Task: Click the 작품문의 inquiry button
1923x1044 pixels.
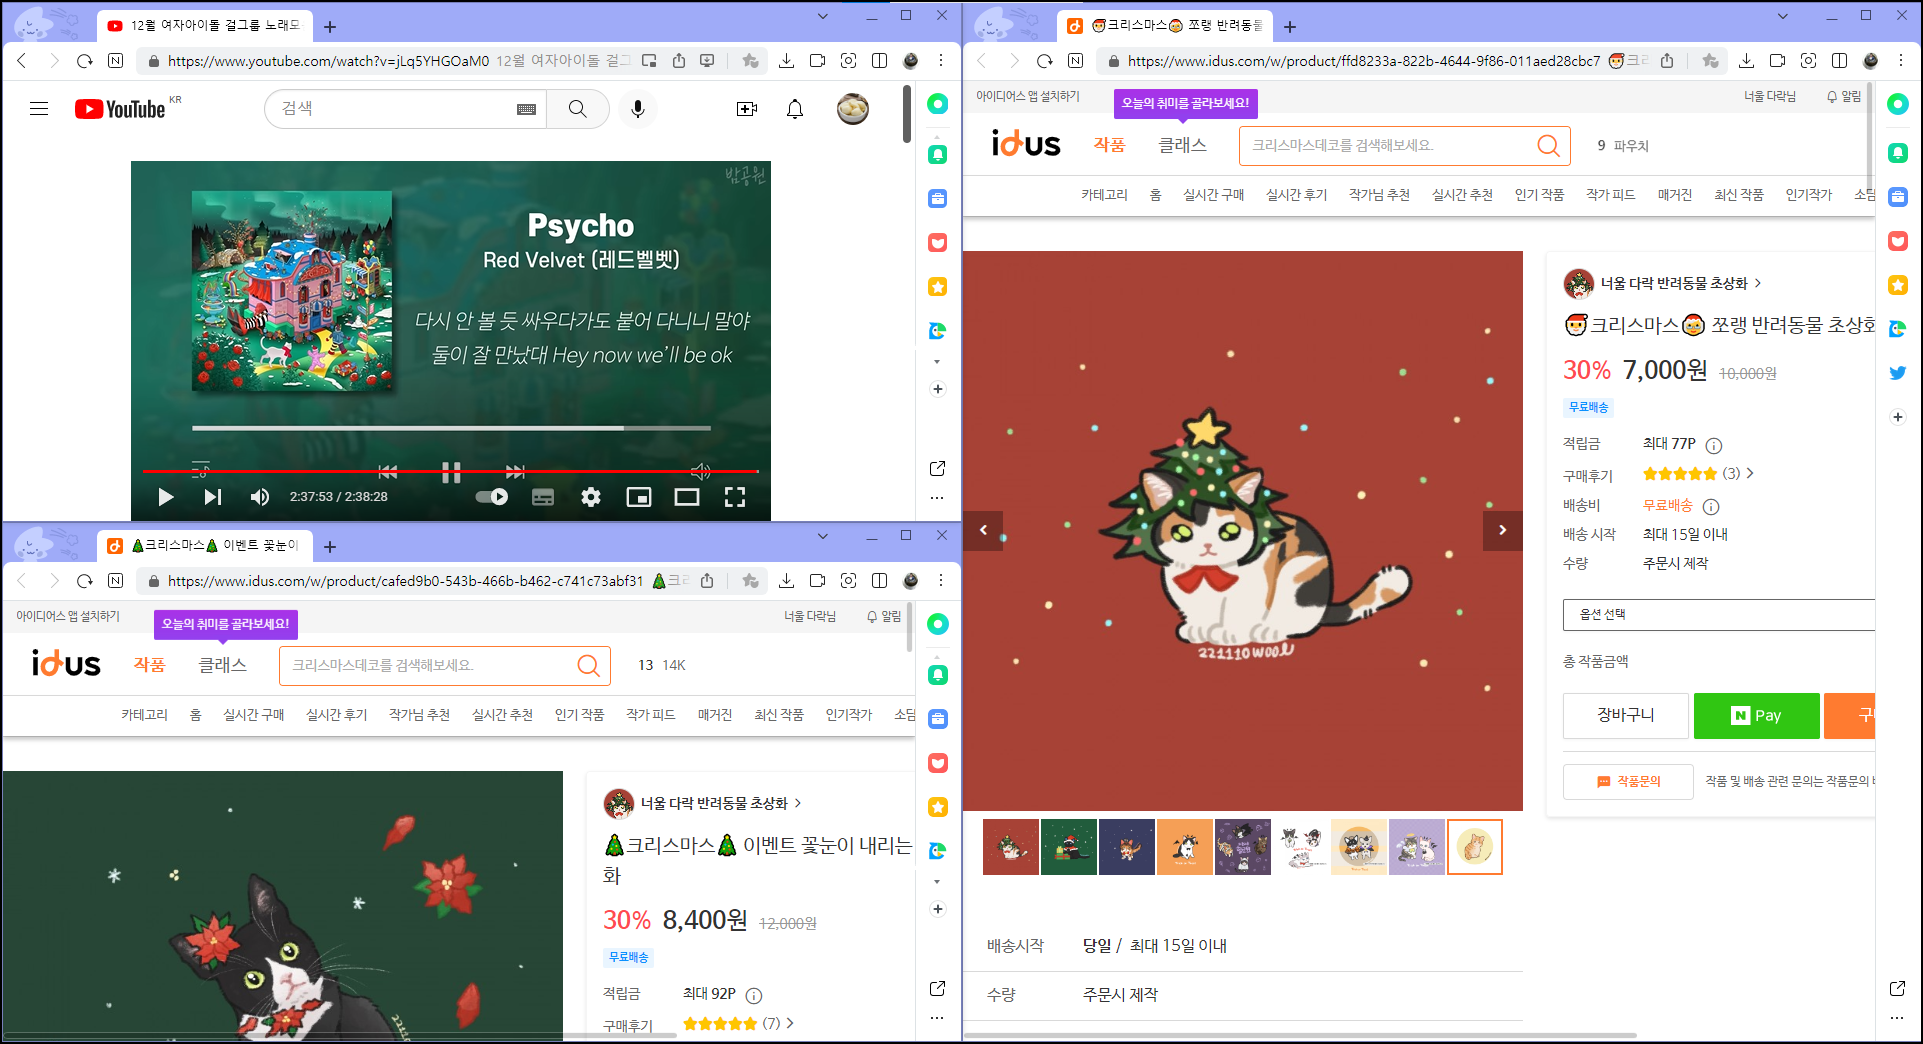Action: click(1628, 782)
